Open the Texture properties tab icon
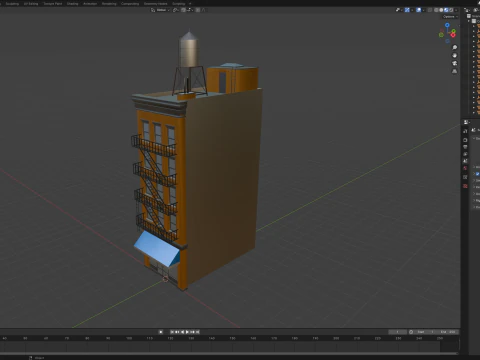This screenshot has height=360, width=480. pyautogui.click(x=465, y=186)
